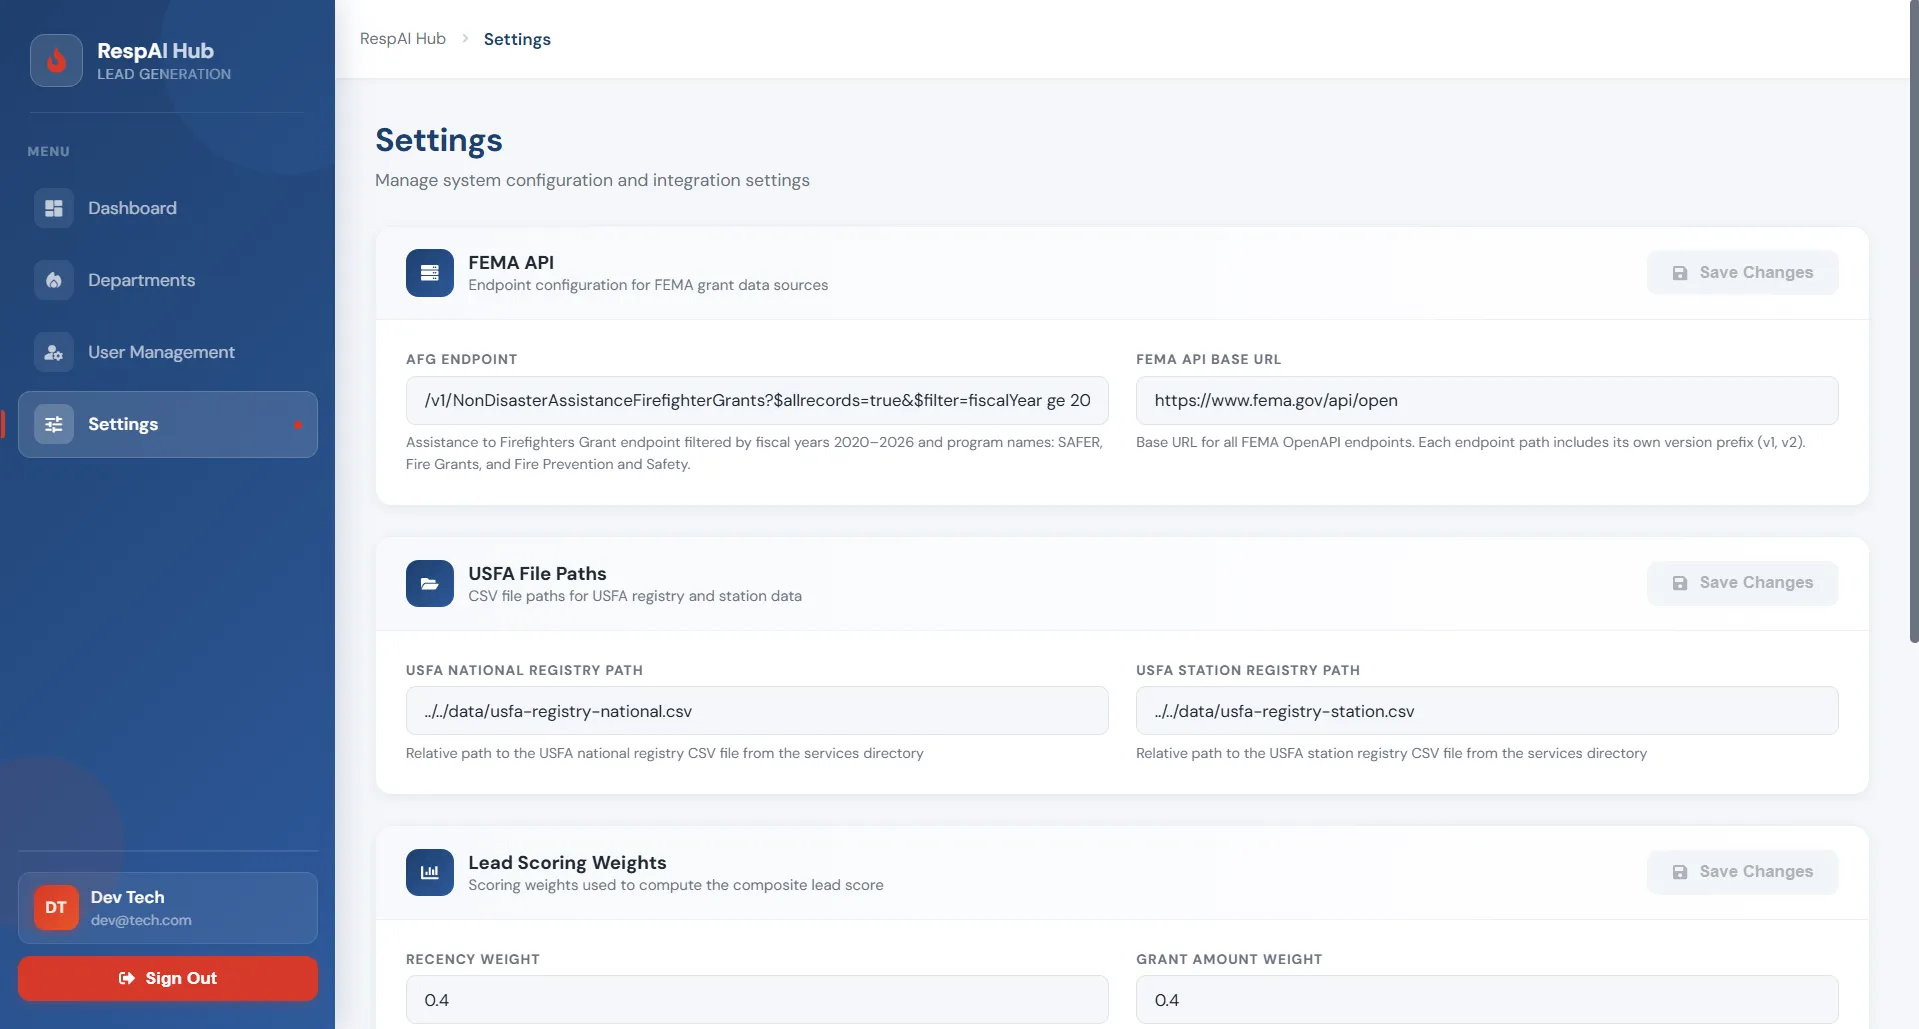Click the DT user avatar badge
Image resolution: width=1919 pixels, height=1029 pixels.
point(56,908)
